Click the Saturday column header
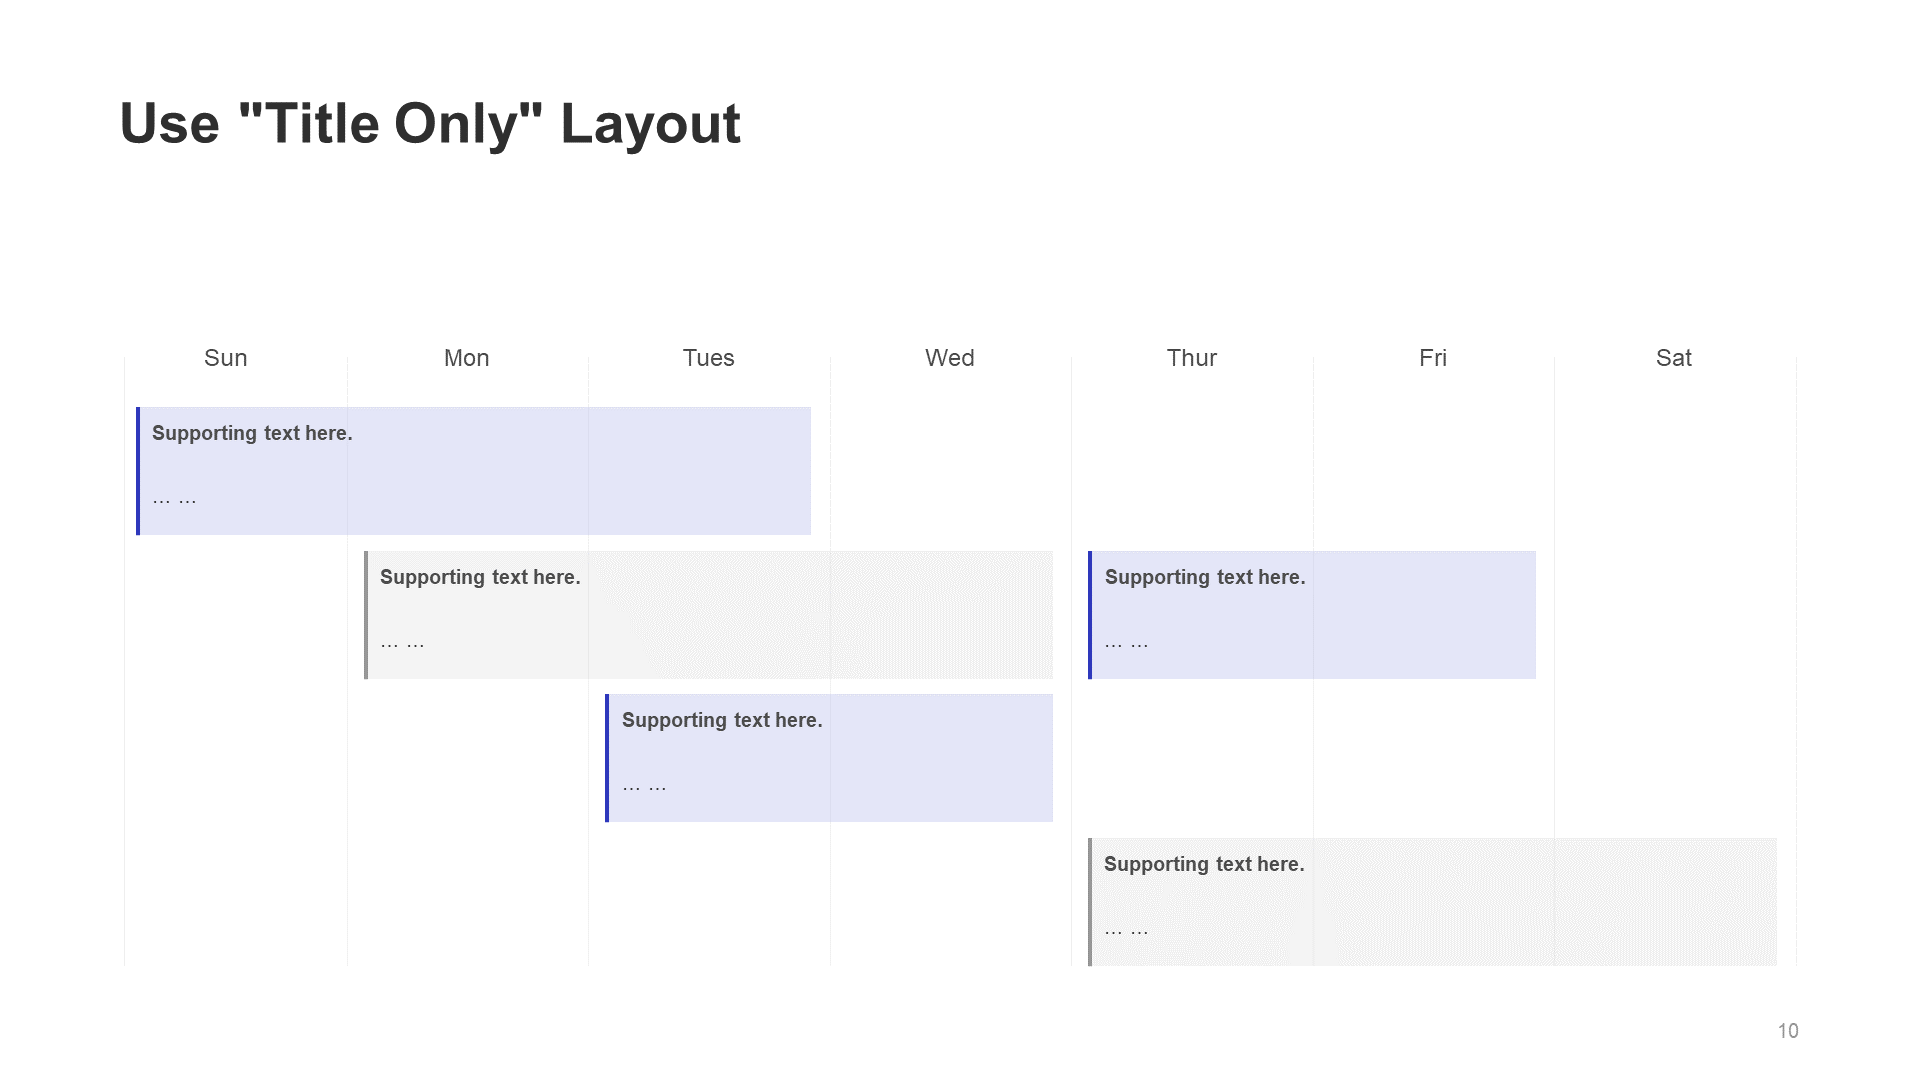This screenshot has height=1080, width=1920. pos(1675,357)
